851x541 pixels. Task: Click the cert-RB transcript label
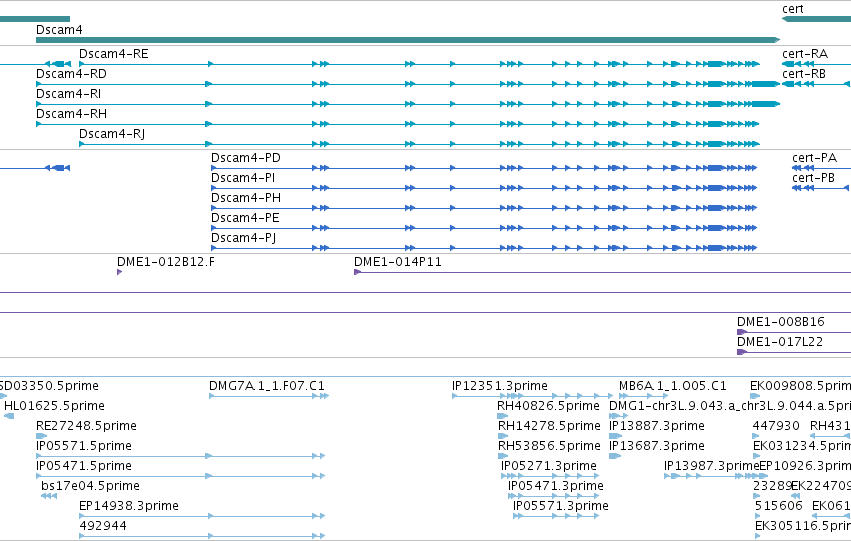pos(804,74)
